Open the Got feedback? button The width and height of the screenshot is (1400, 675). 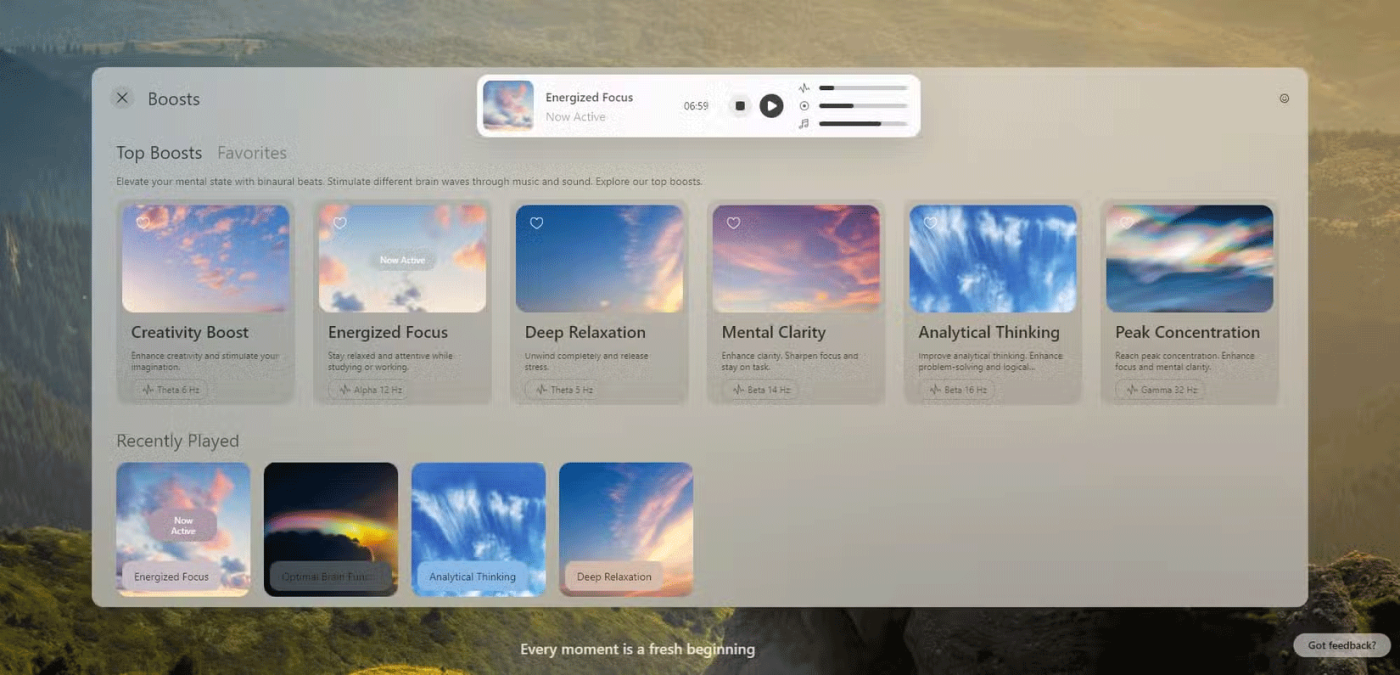[1341, 645]
